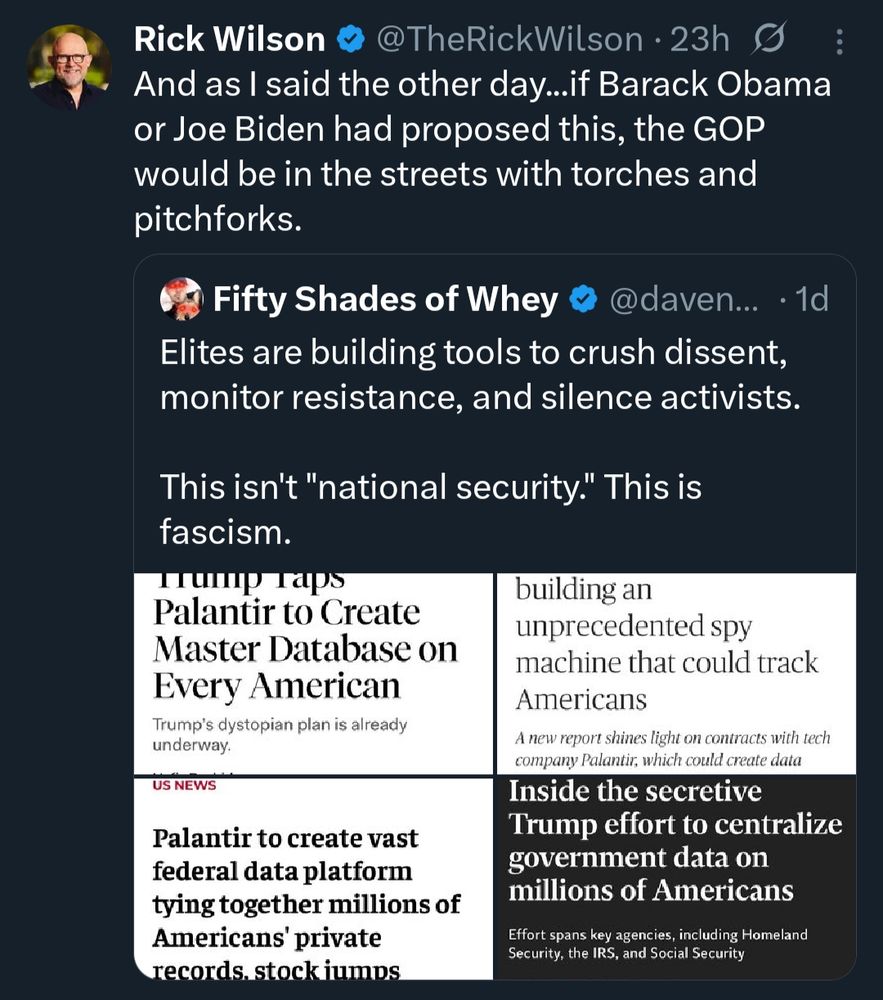
Task: Open Rick Wilson's profile picture
Action: tap(69, 67)
